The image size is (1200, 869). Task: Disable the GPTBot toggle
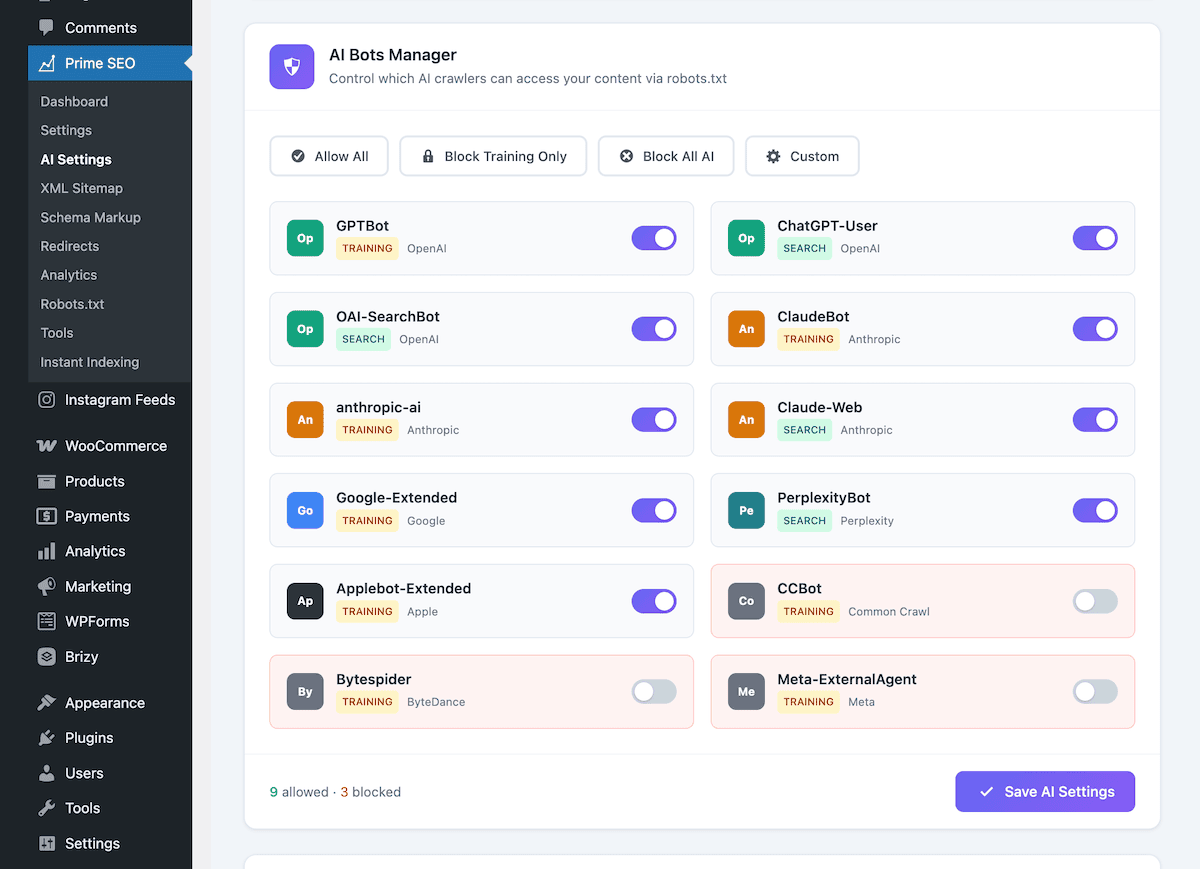click(654, 238)
